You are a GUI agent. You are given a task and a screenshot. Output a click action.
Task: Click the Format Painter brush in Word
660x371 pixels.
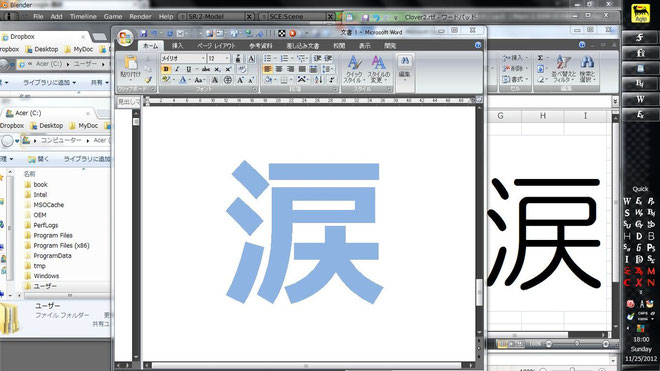click(148, 79)
